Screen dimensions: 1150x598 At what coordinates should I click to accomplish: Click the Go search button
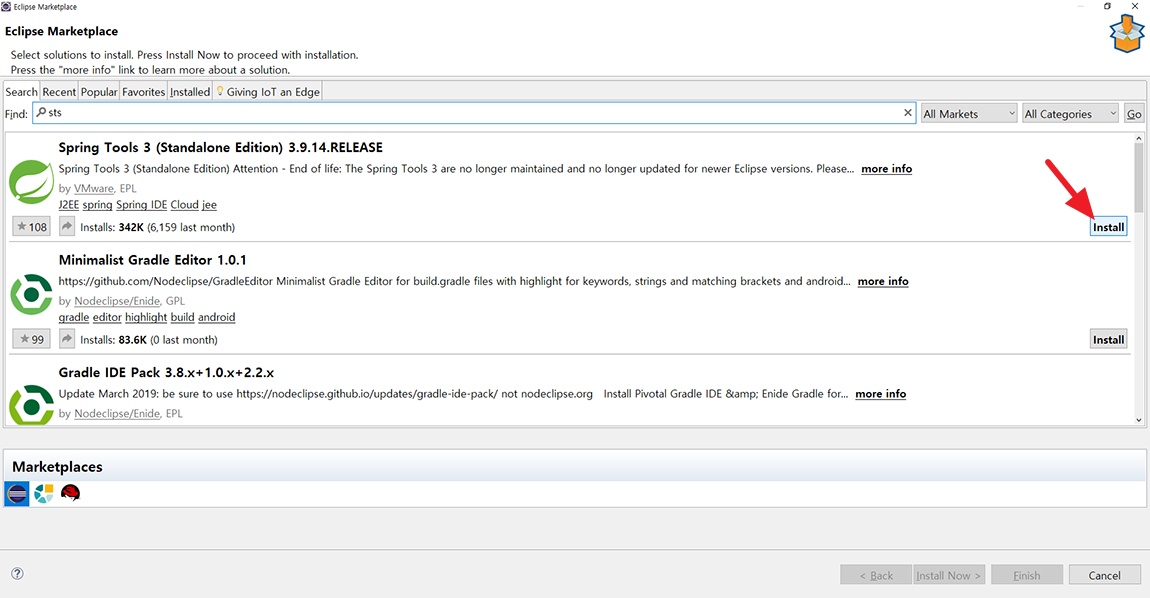(x=1134, y=114)
